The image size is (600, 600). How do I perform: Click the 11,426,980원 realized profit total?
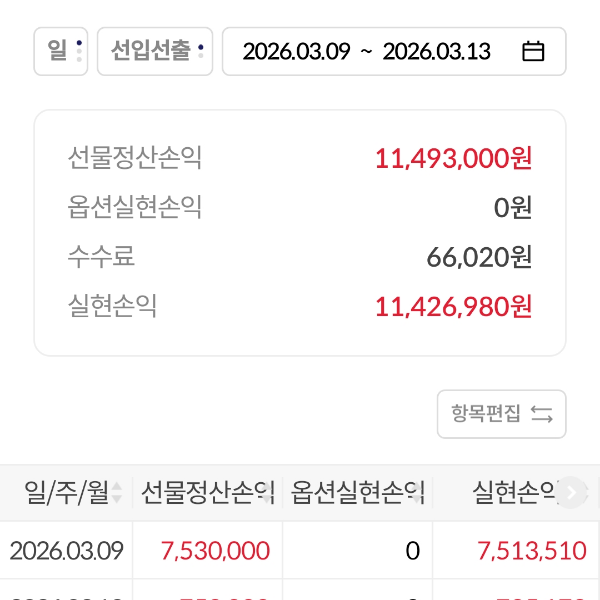pos(453,306)
